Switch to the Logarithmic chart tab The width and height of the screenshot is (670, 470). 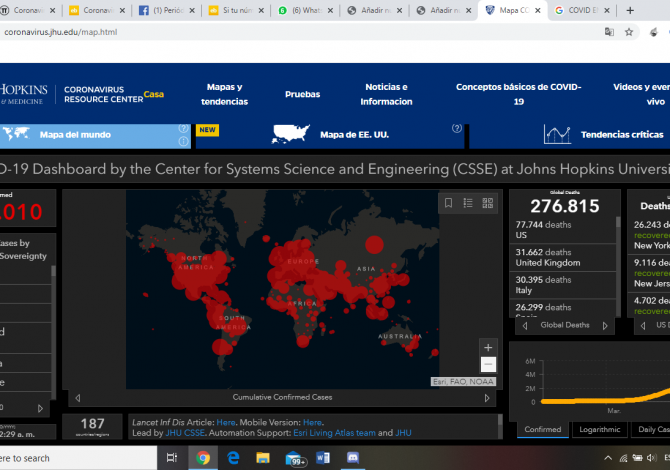(599, 429)
